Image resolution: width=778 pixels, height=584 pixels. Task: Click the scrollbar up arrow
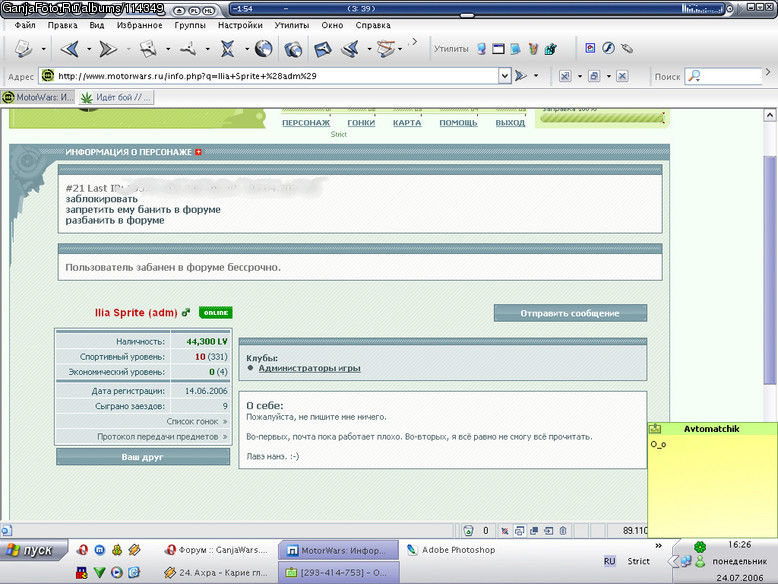point(770,115)
